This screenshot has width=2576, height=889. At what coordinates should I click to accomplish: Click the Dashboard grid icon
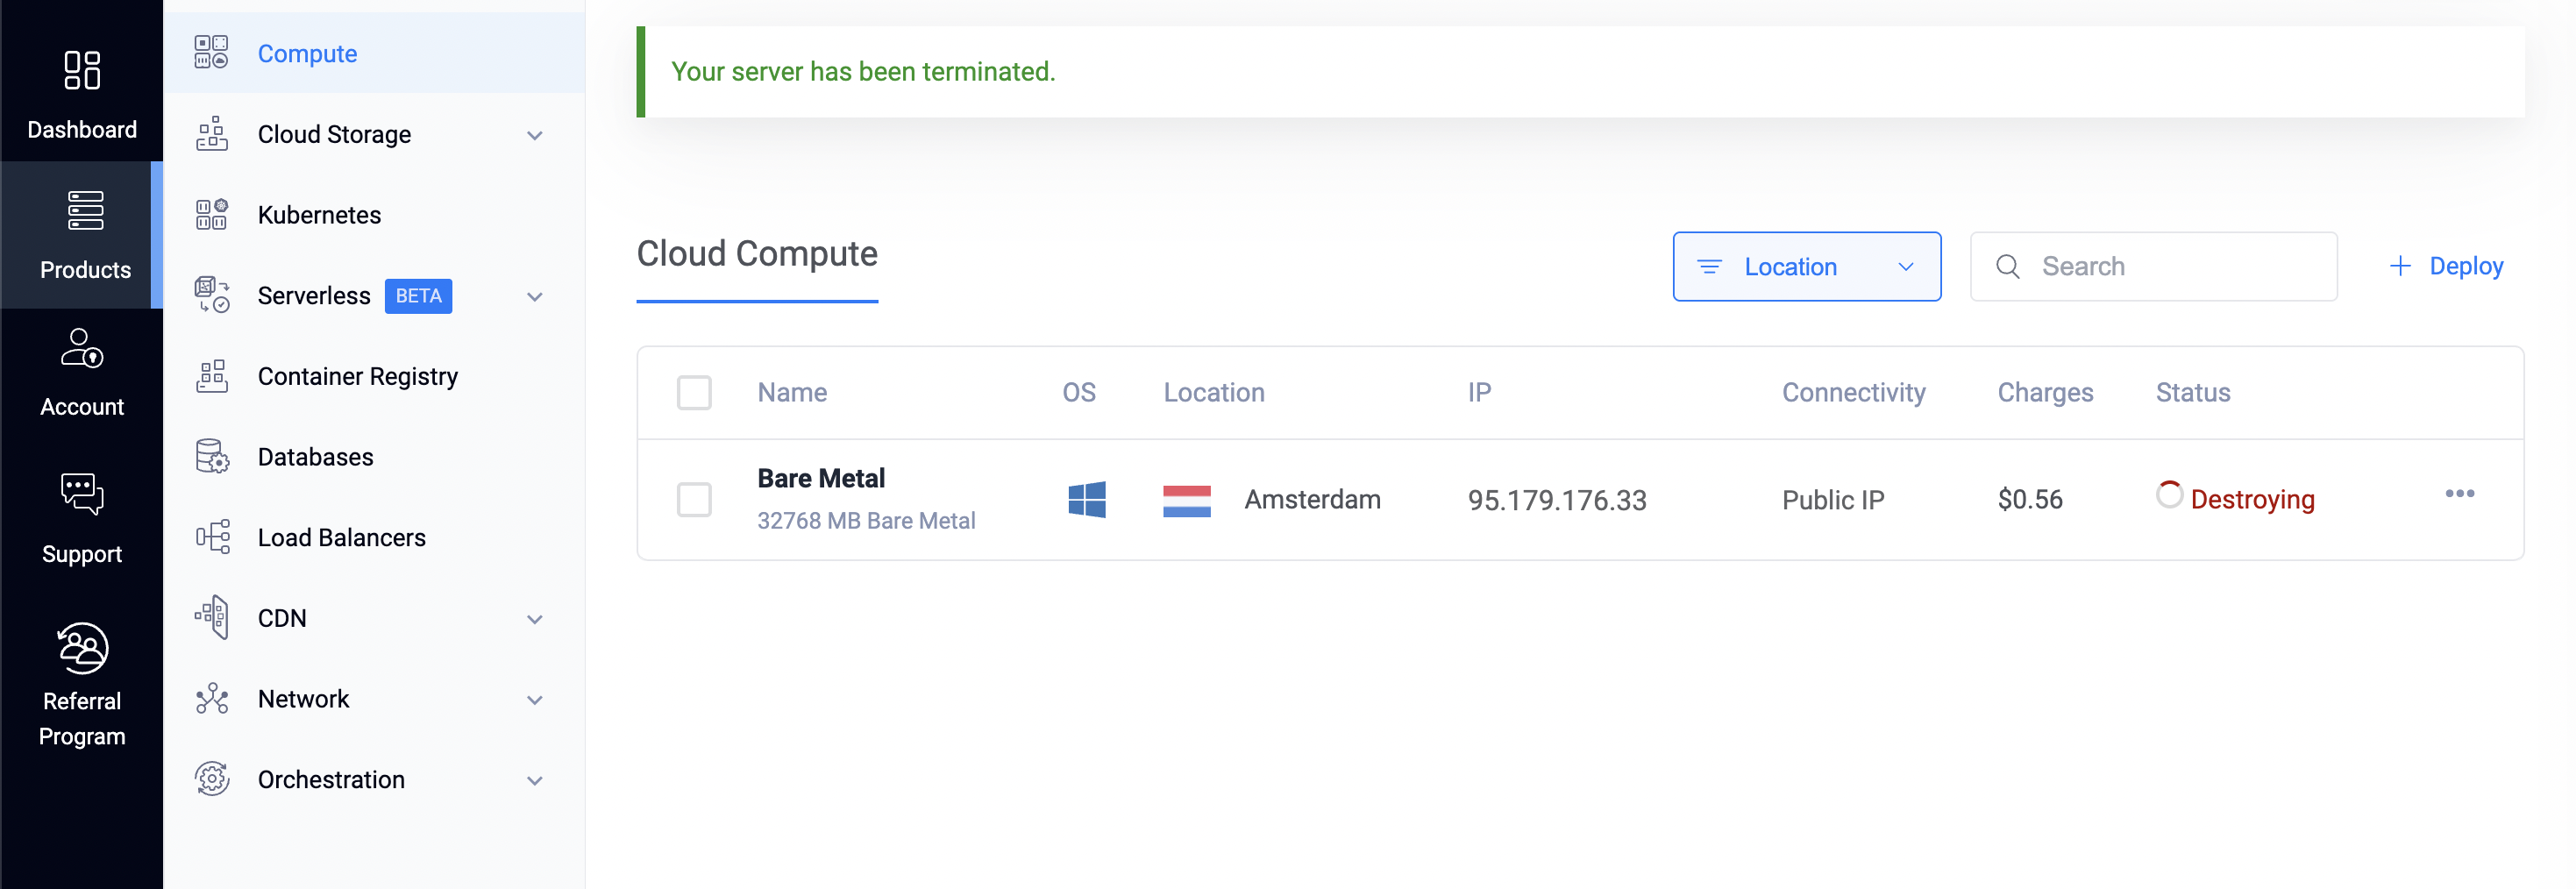[x=82, y=71]
